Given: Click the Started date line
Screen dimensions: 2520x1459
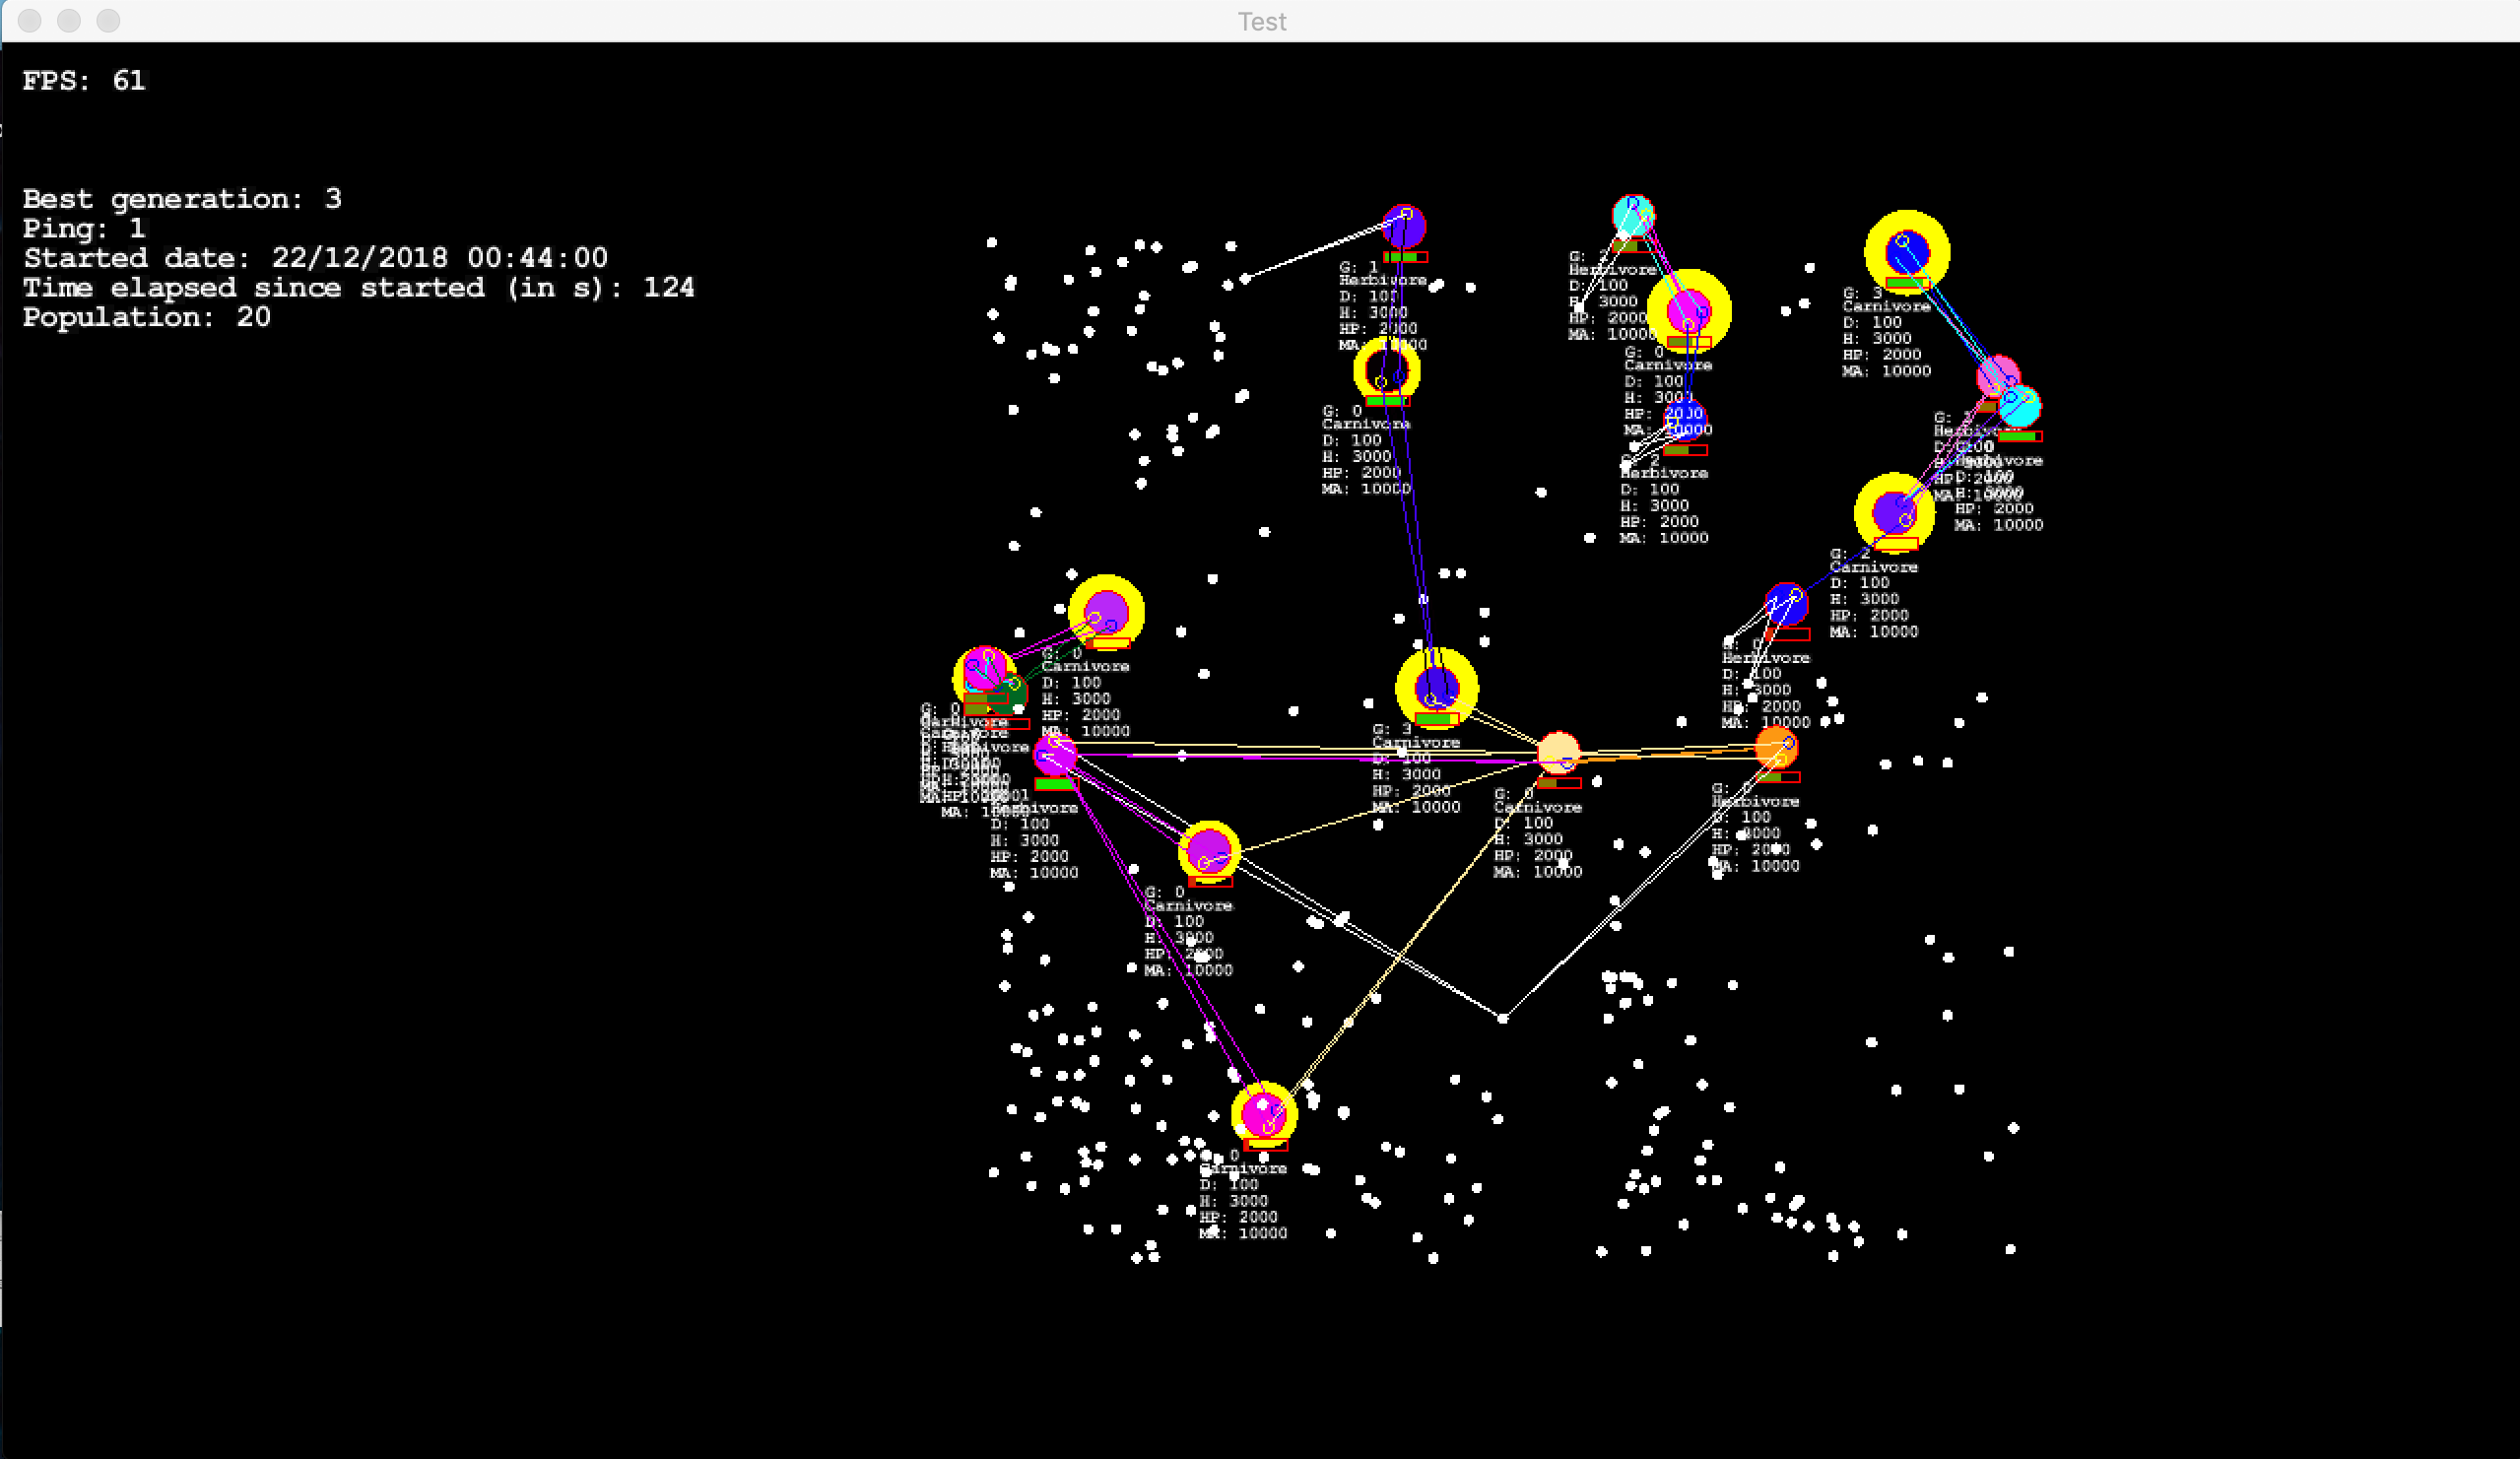Looking at the screenshot, I should coord(315,257).
